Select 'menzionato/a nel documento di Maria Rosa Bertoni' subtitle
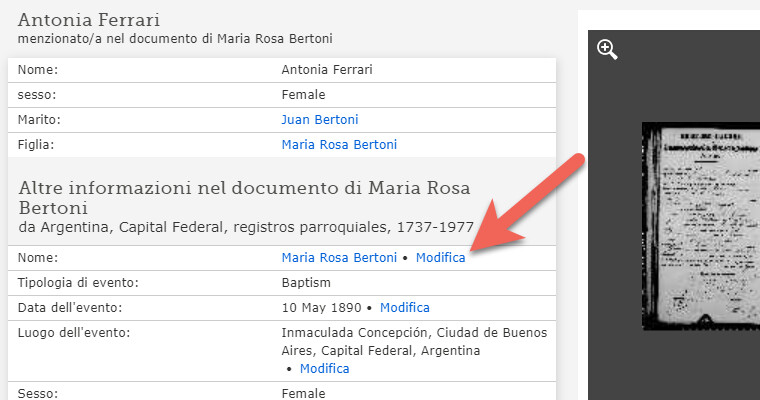The image size is (760, 400). 175,39
